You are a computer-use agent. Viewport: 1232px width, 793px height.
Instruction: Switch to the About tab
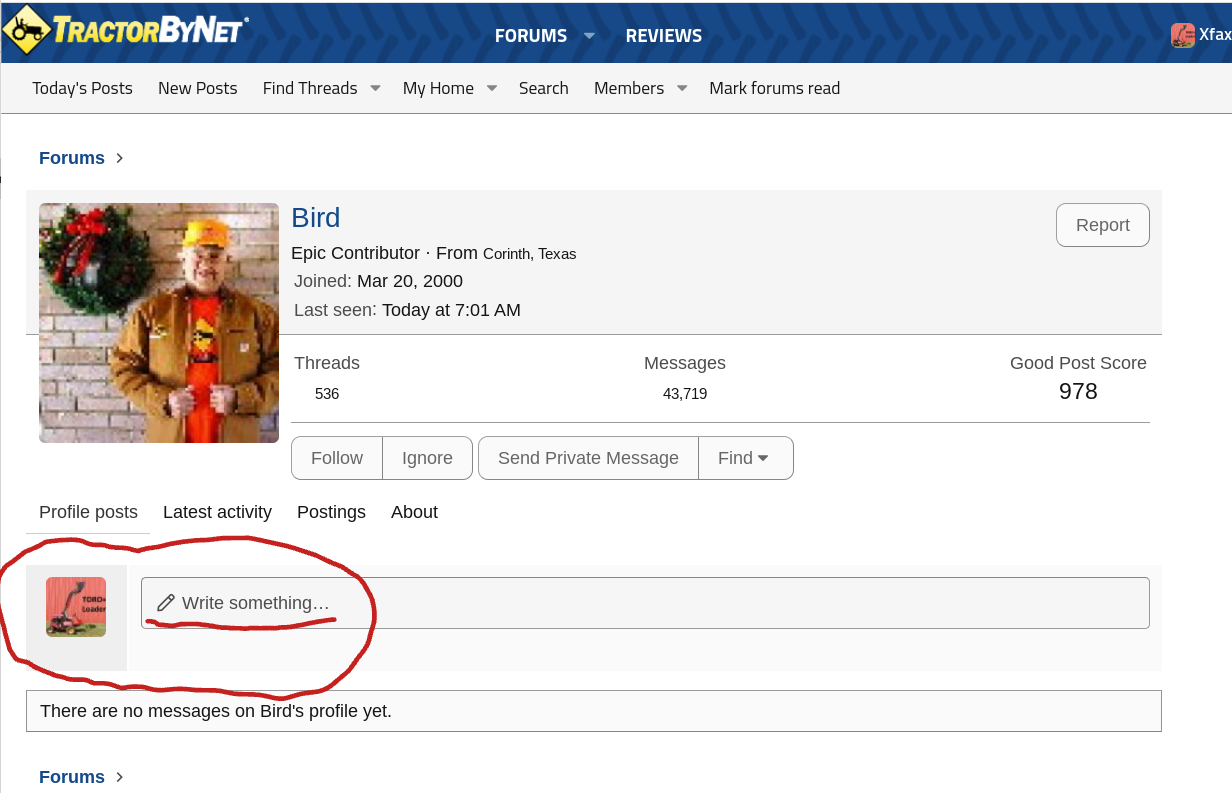click(x=414, y=512)
